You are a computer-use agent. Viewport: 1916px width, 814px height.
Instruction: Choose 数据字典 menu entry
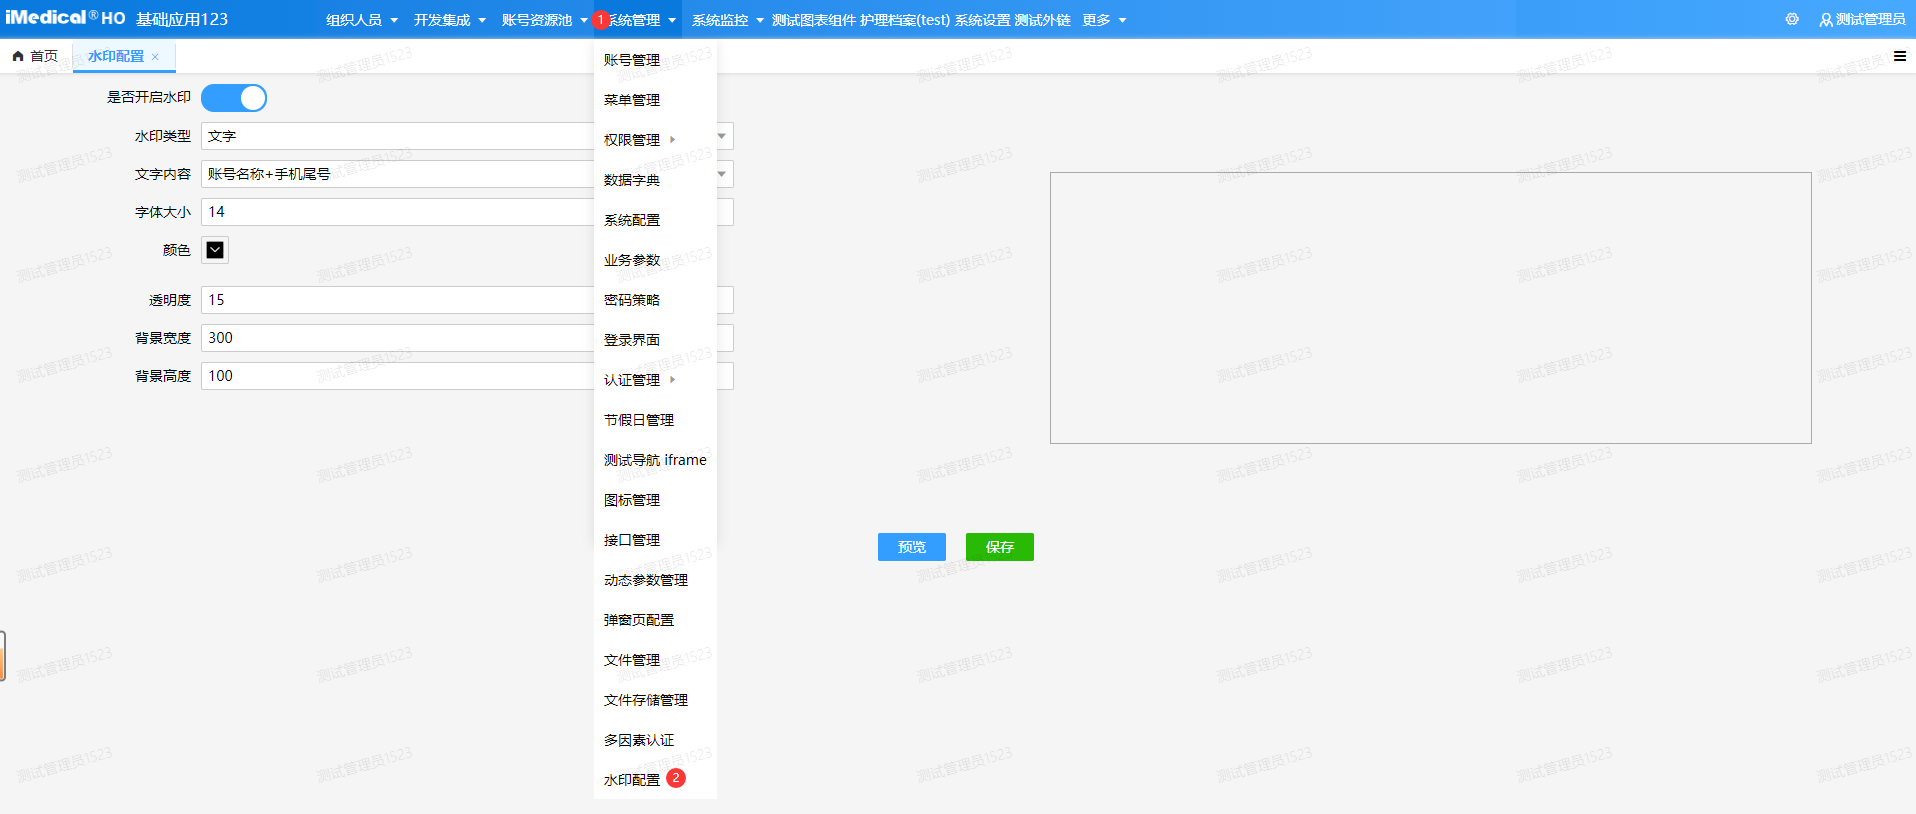click(x=632, y=180)
